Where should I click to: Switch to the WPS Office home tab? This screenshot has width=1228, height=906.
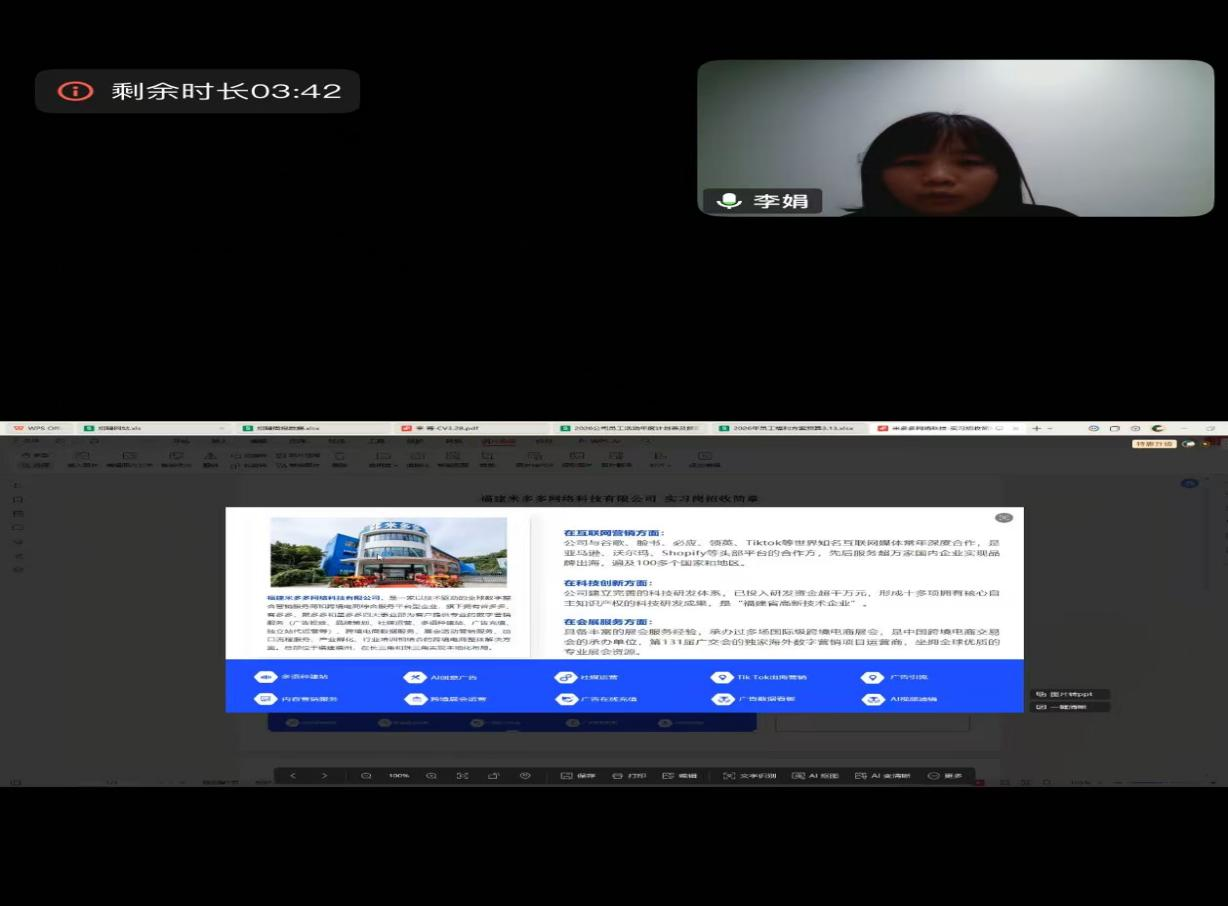click(38, 428)
